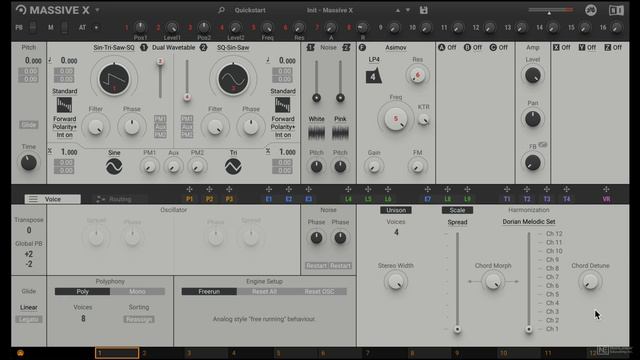Adjust oscillator 1 level slider
Image resolution: width=640 pixels, height=360 pixels.
pyautogui.click(x=160, y=78)
